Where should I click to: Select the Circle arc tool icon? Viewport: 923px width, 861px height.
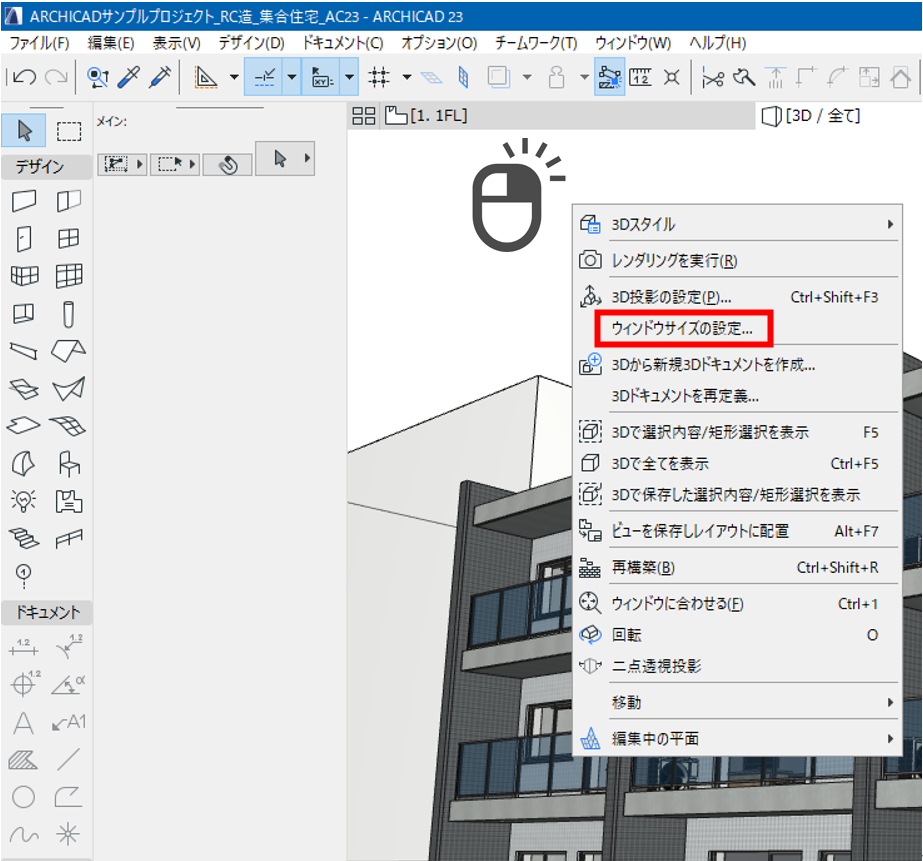24,797
